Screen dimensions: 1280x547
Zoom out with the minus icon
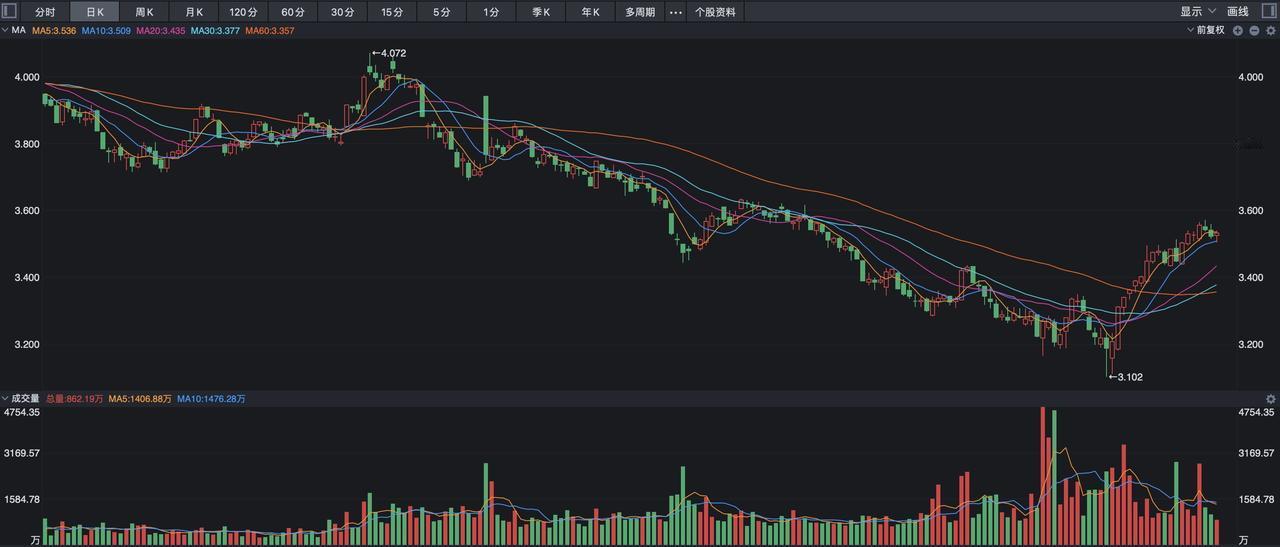pos(1254,31)
